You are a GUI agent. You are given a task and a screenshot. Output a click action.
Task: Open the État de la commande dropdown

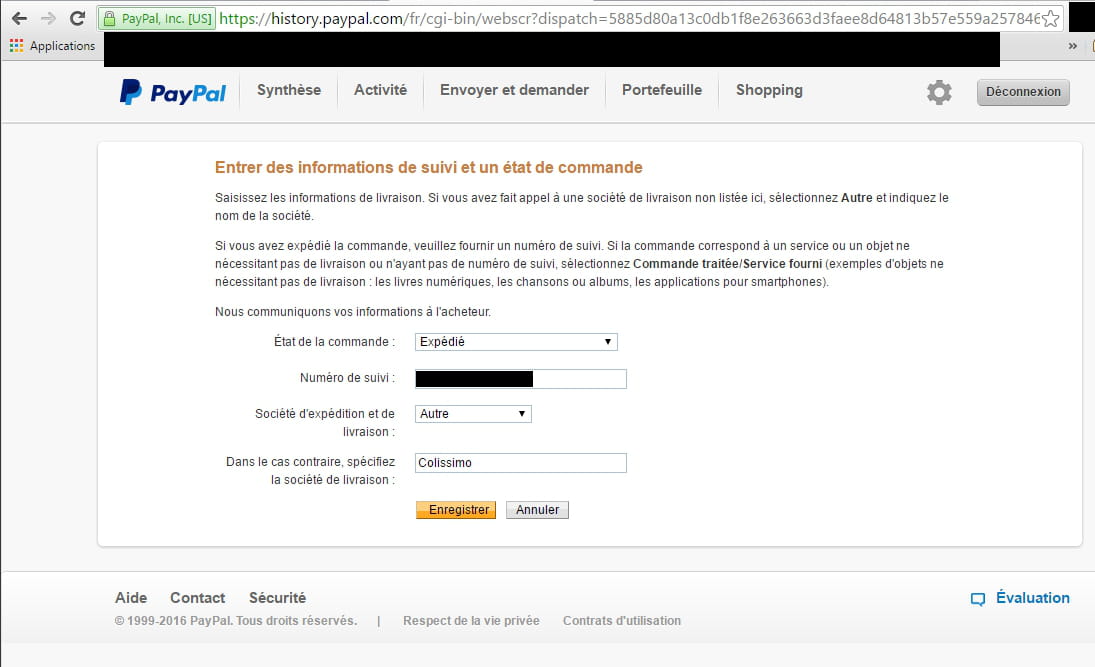516,342
